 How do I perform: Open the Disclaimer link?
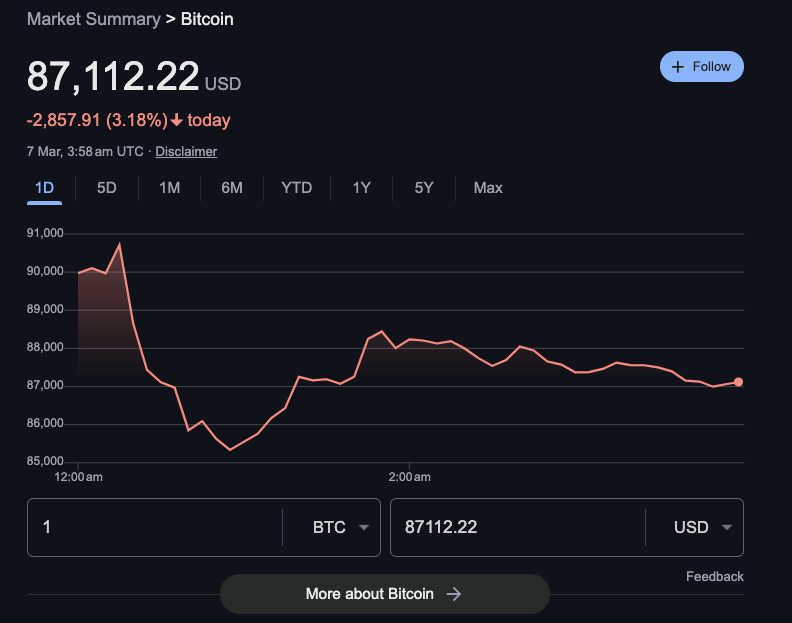(186, 152)
